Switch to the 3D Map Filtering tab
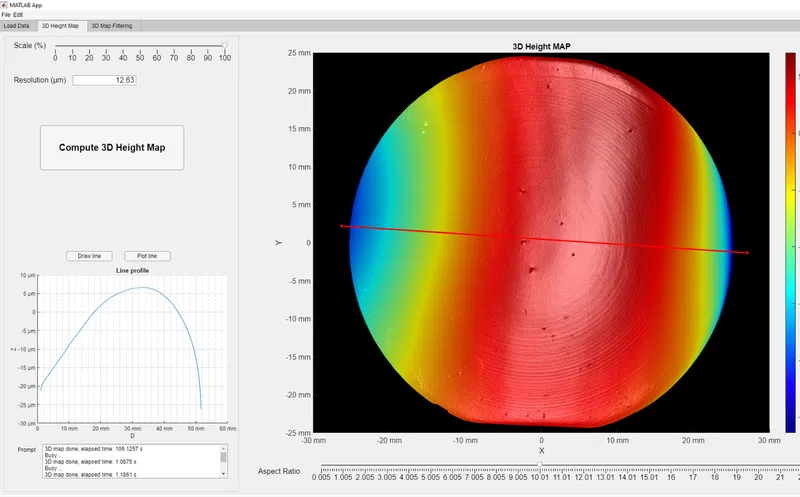The height and width of the screenshot is (497, 800). (112, 26)
